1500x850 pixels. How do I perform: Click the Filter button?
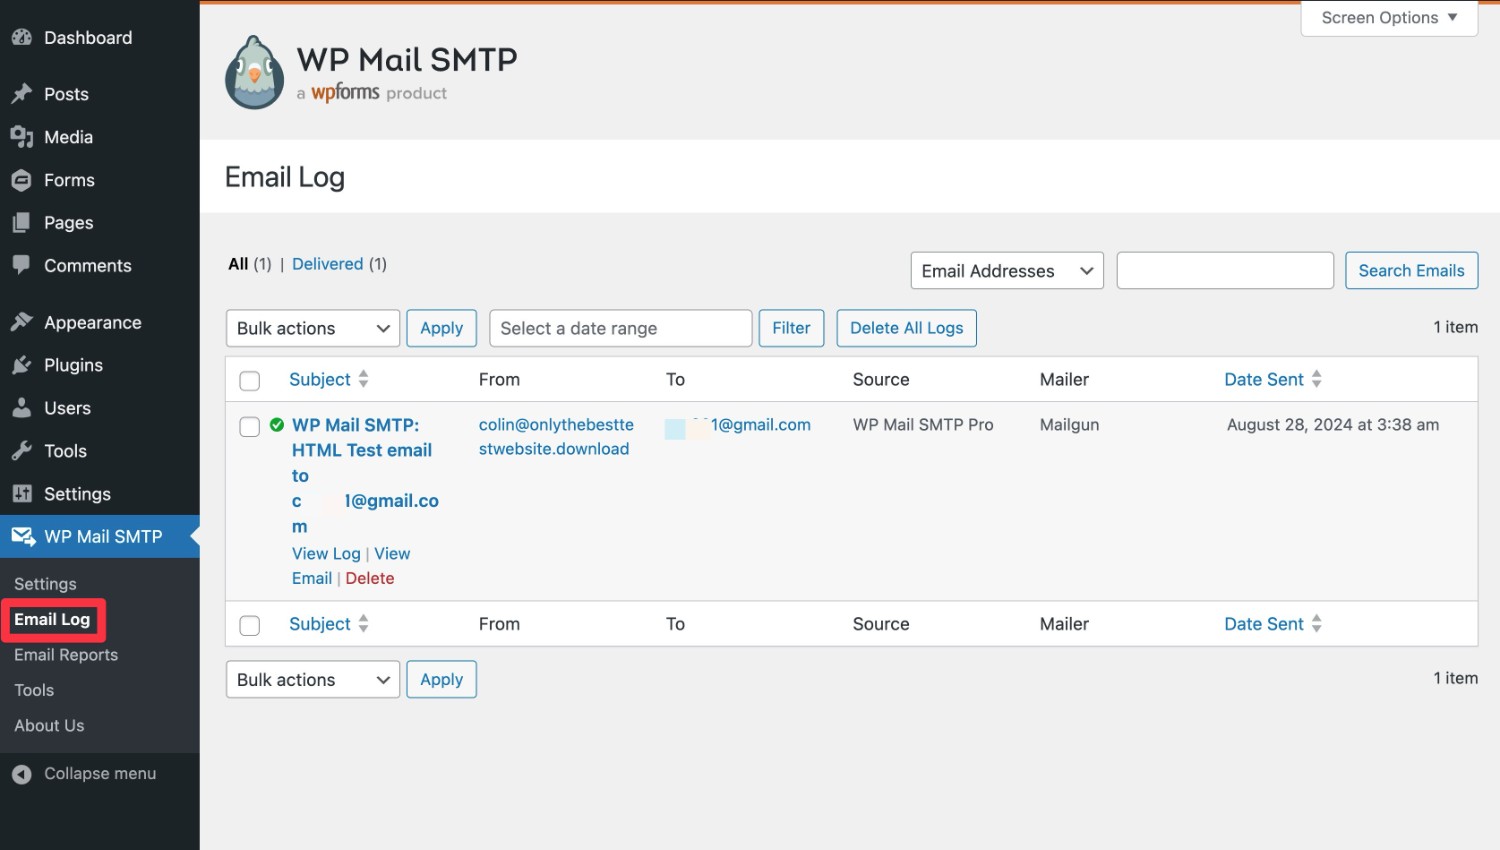[791, 328]
